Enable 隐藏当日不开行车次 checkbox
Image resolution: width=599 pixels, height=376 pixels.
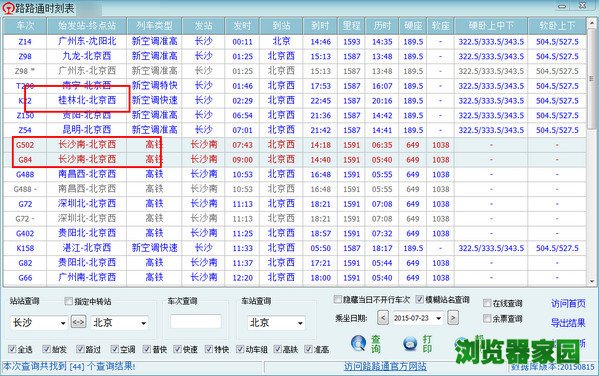pyautogui.click(x=338, y=299)
